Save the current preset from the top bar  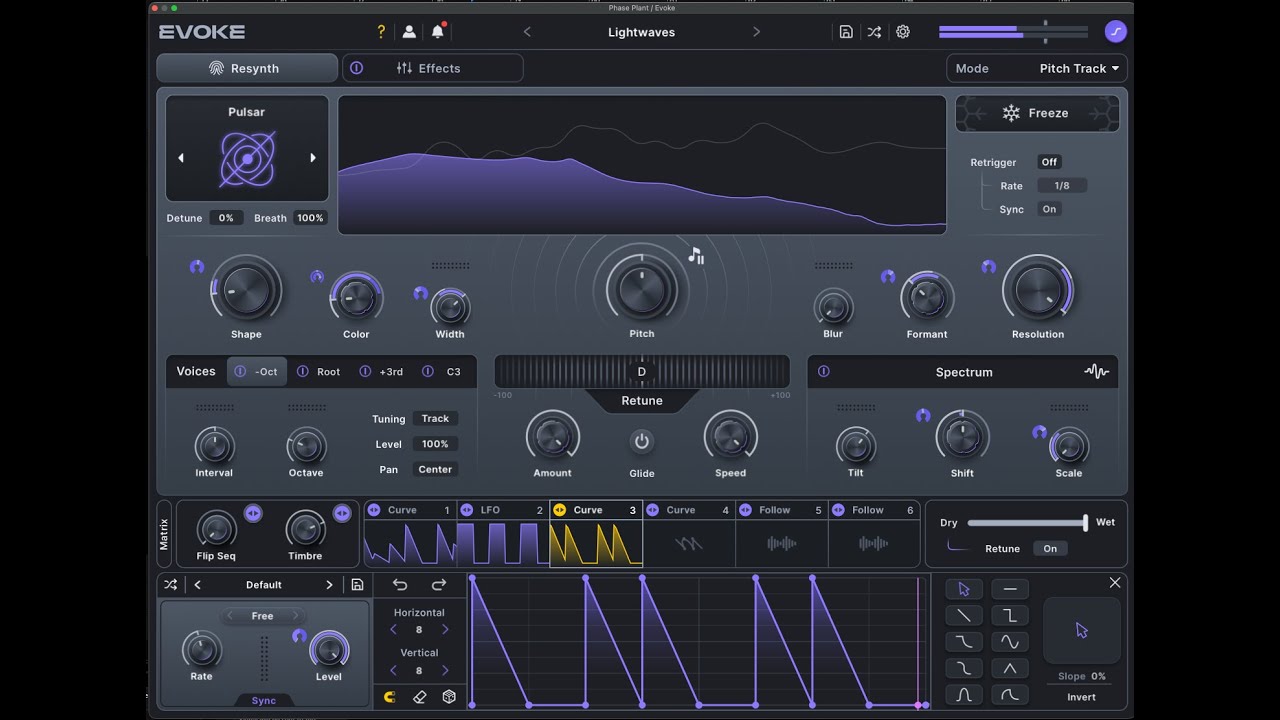[846, 32]
